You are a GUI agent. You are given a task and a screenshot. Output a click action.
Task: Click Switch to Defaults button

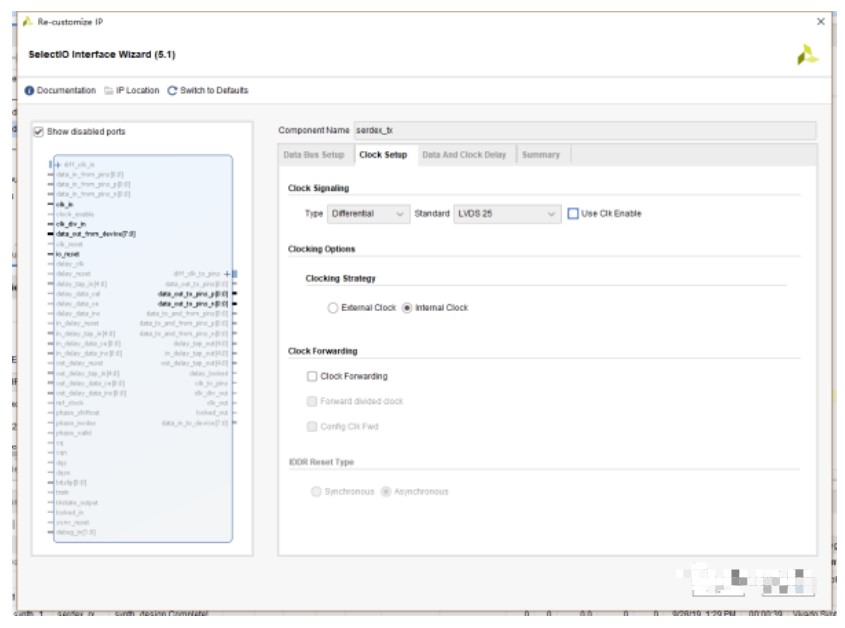pyautogui.click(x=214, y=91)
